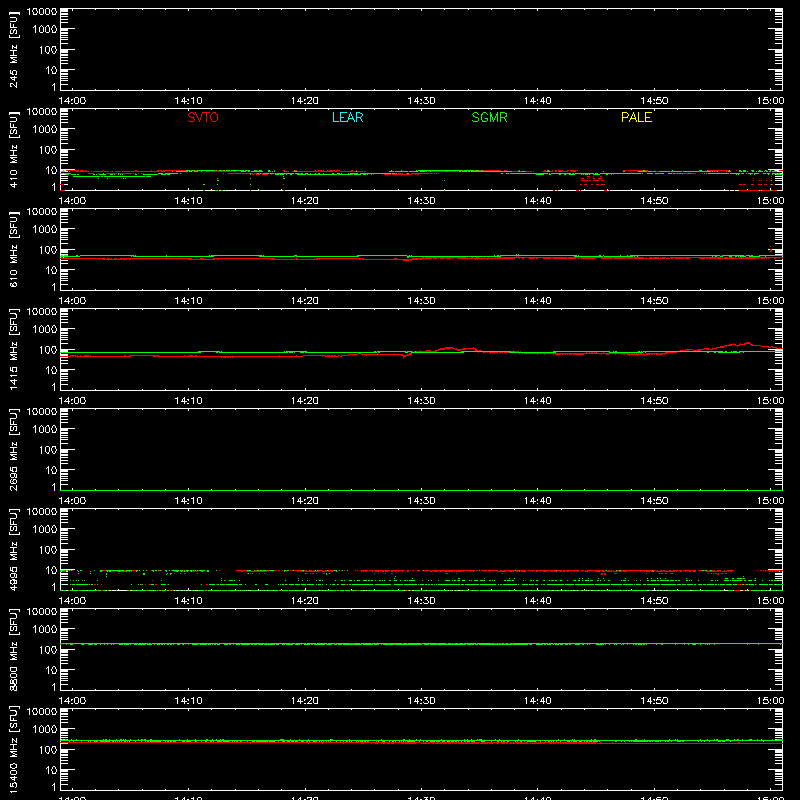Click the 14:30 time label of the 245 MHz plot
This screenshot has width=800, height=800.
point(421,101)
